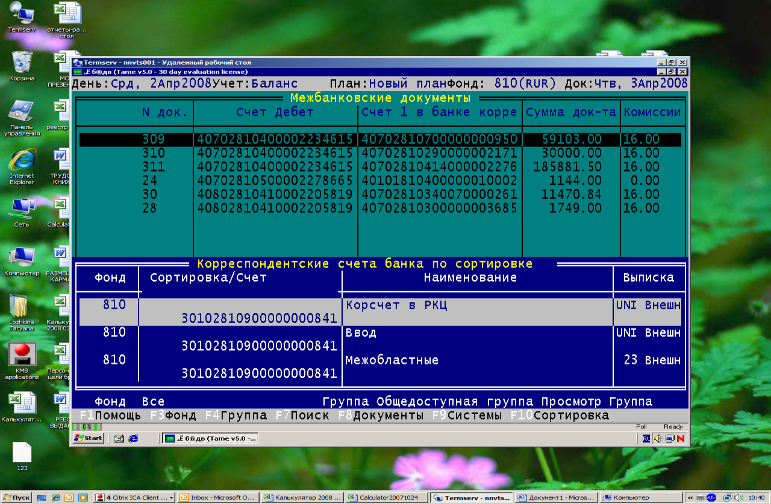The width and height of the screenshot is (771, 504).
Task: Open the Termserv desktop icon
Action: [x=22, y=16]
